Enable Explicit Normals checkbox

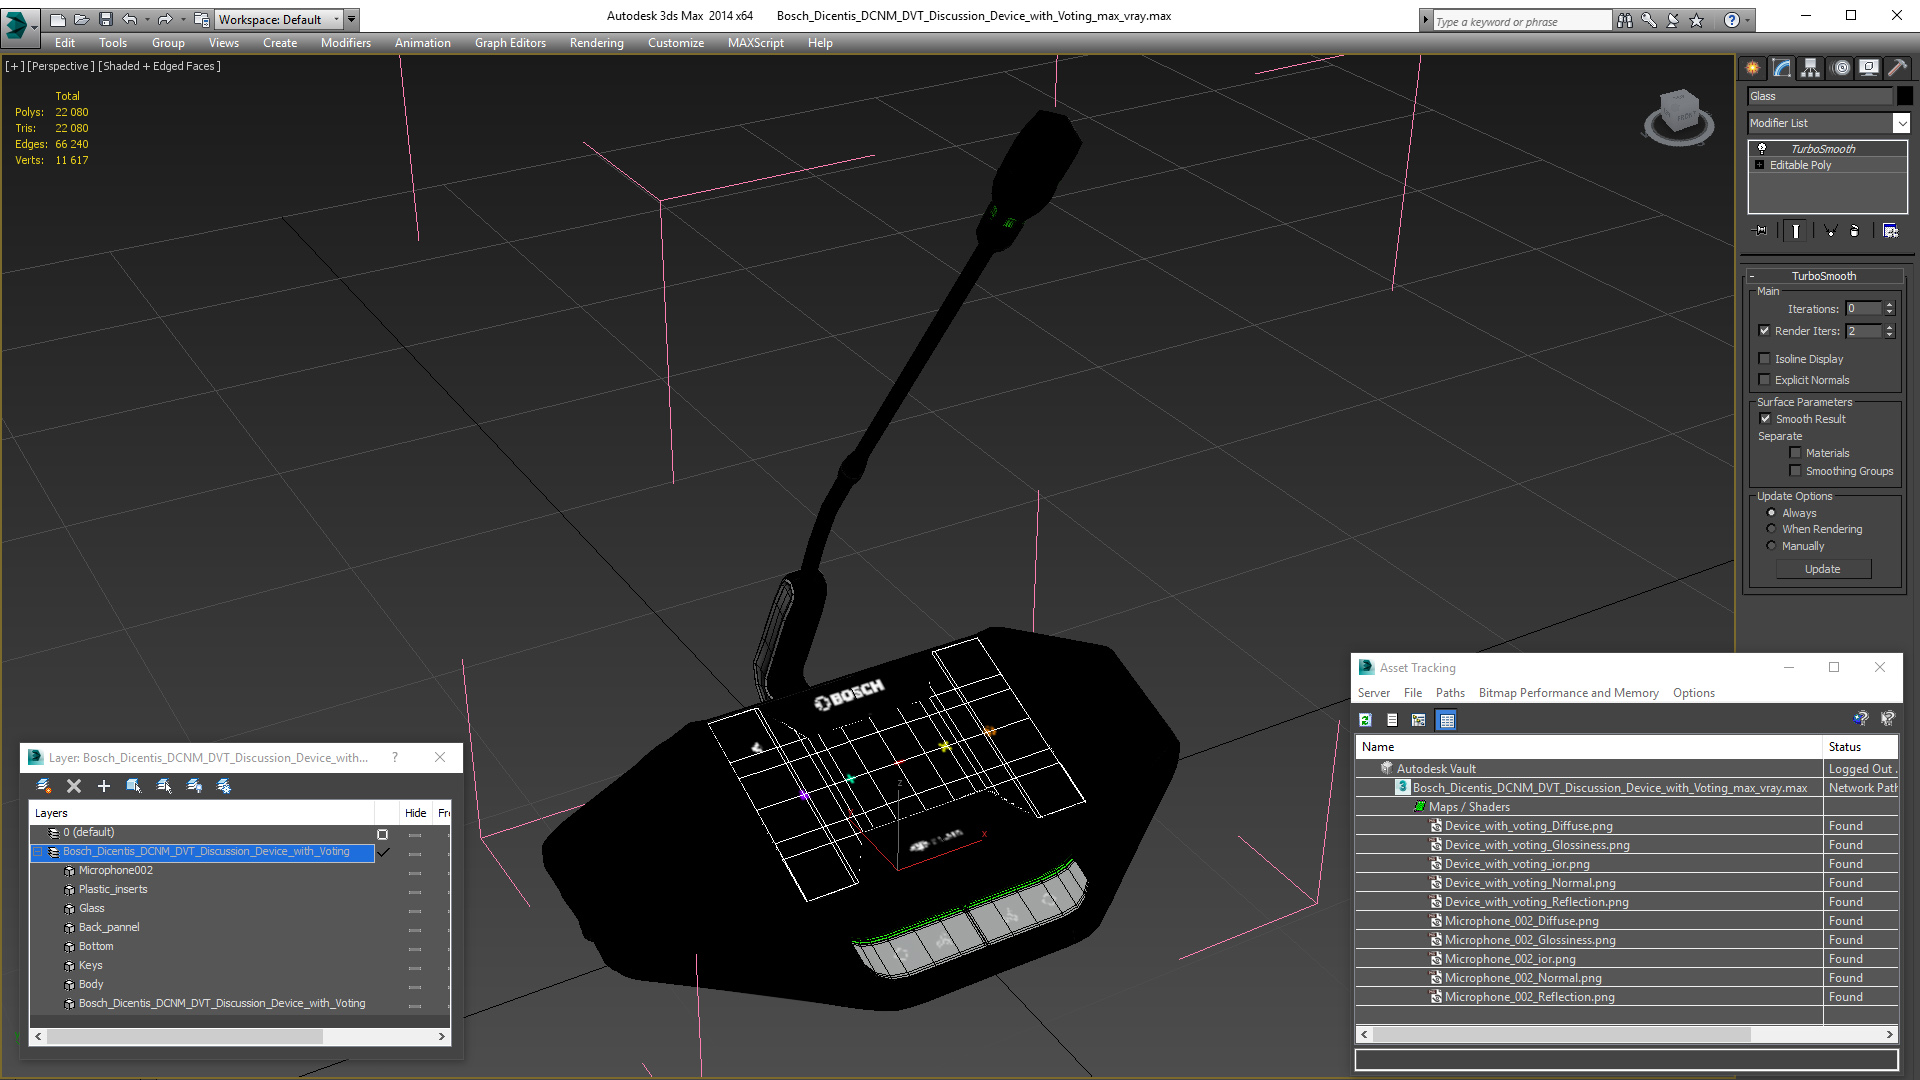pos(1764,380)
